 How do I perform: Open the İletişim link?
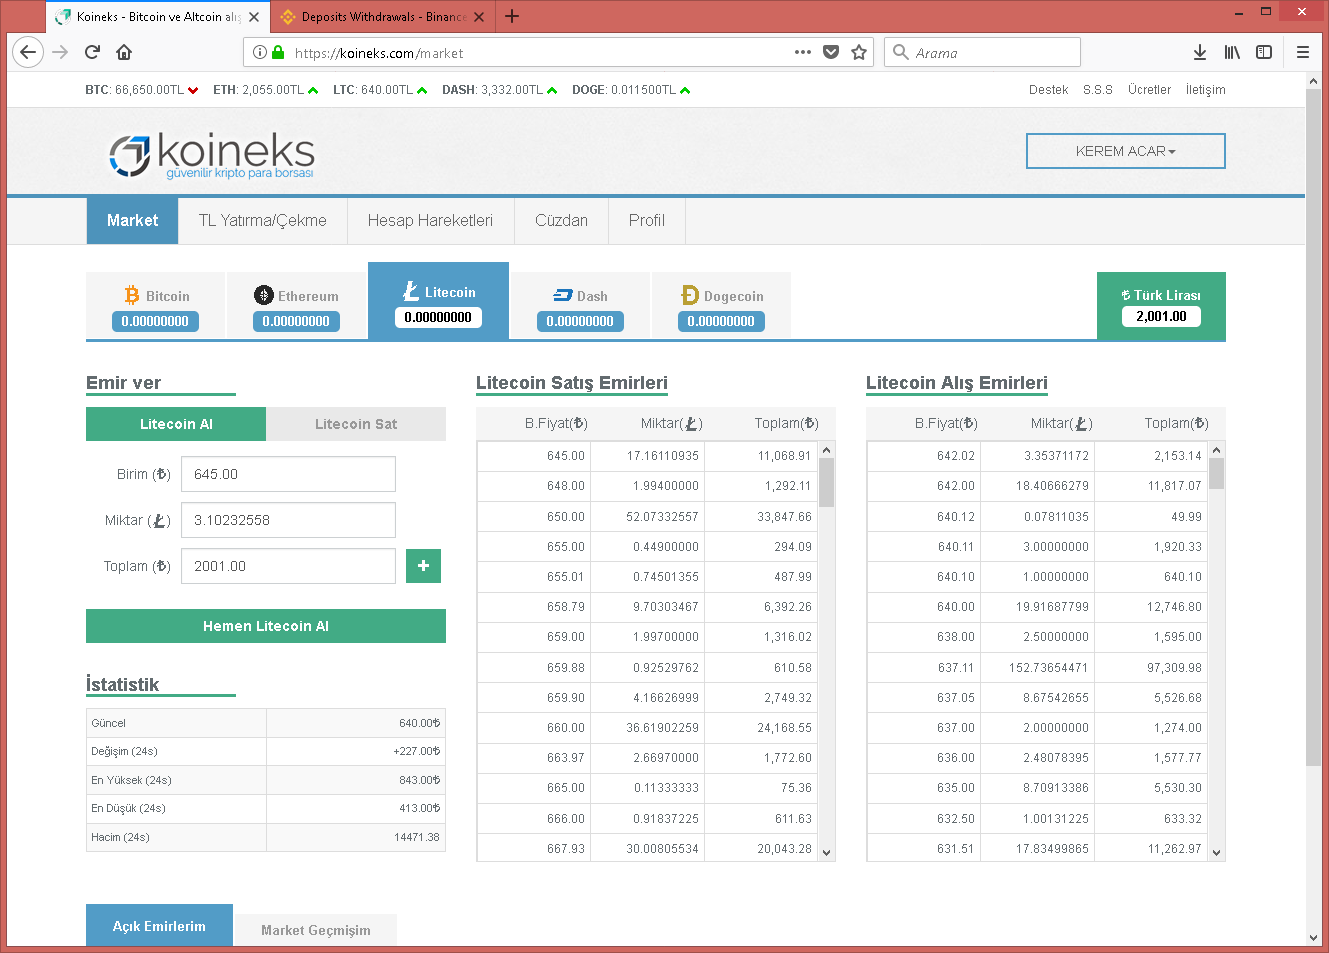coord(1205,90)
